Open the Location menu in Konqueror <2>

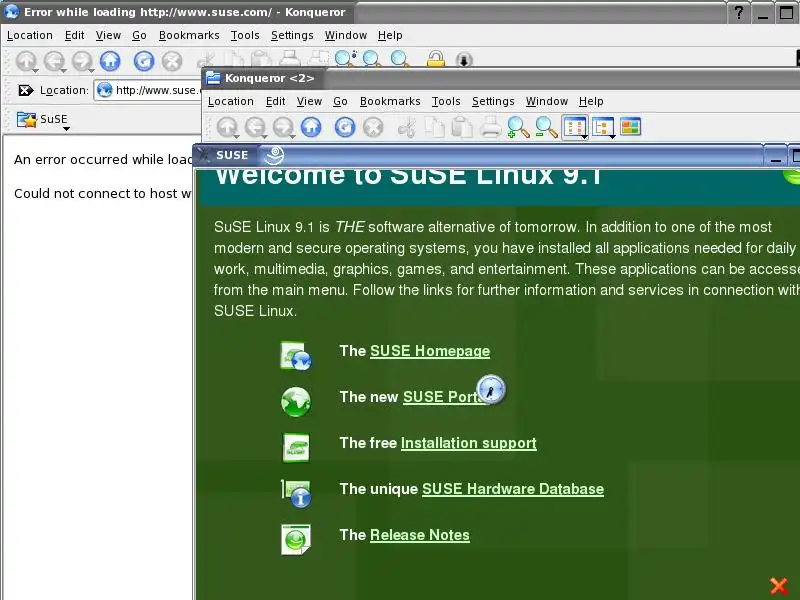(x=231, y=101)
